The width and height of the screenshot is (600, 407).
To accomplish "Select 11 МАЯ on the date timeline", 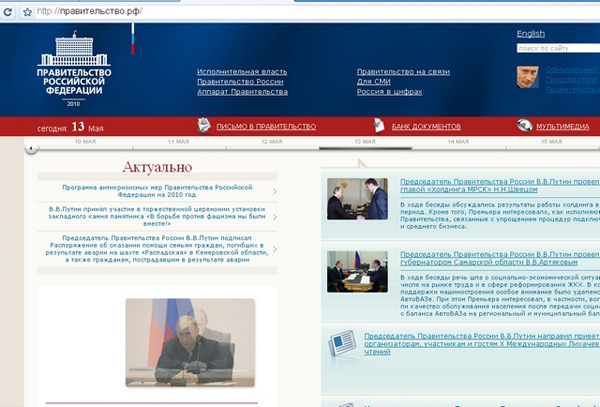I will click(x=178, y=142).
